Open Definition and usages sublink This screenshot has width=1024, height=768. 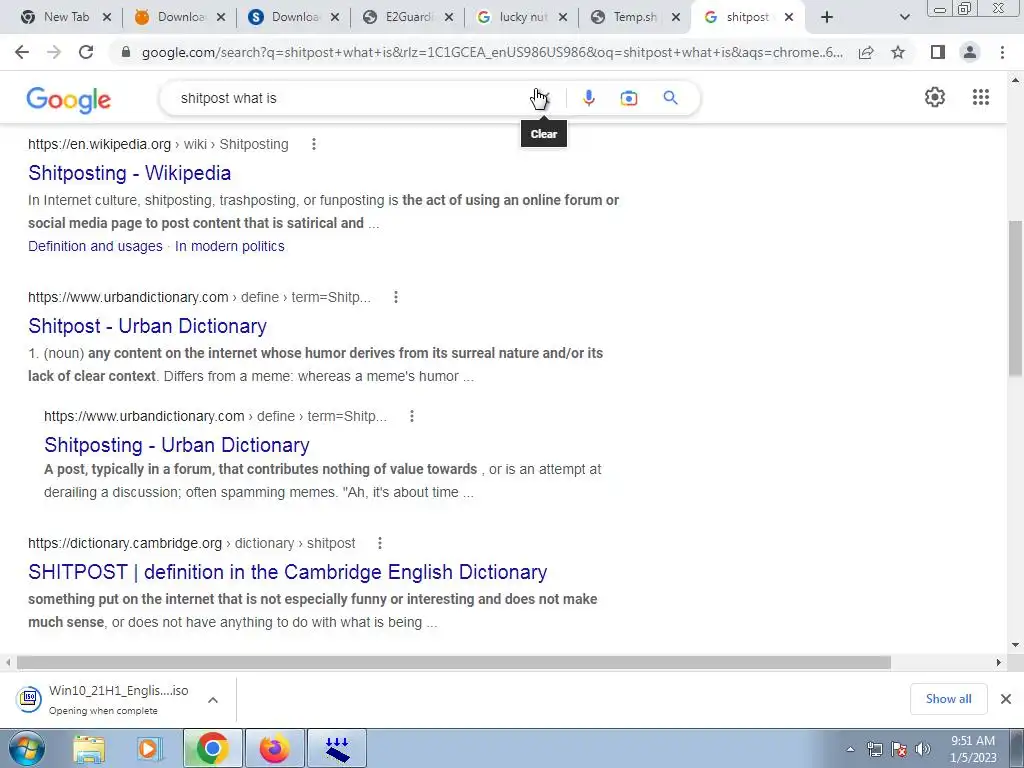point(95,246)
